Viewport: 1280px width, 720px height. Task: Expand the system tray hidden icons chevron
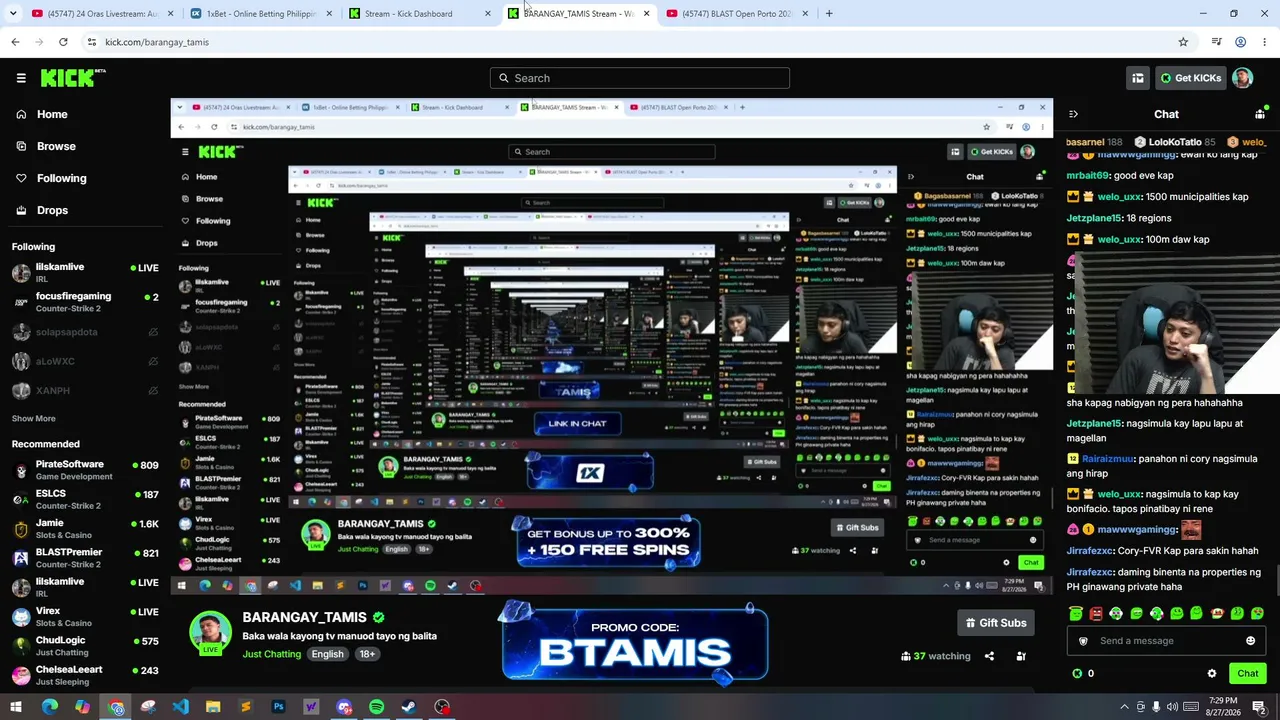click(x=1124, y=707)
